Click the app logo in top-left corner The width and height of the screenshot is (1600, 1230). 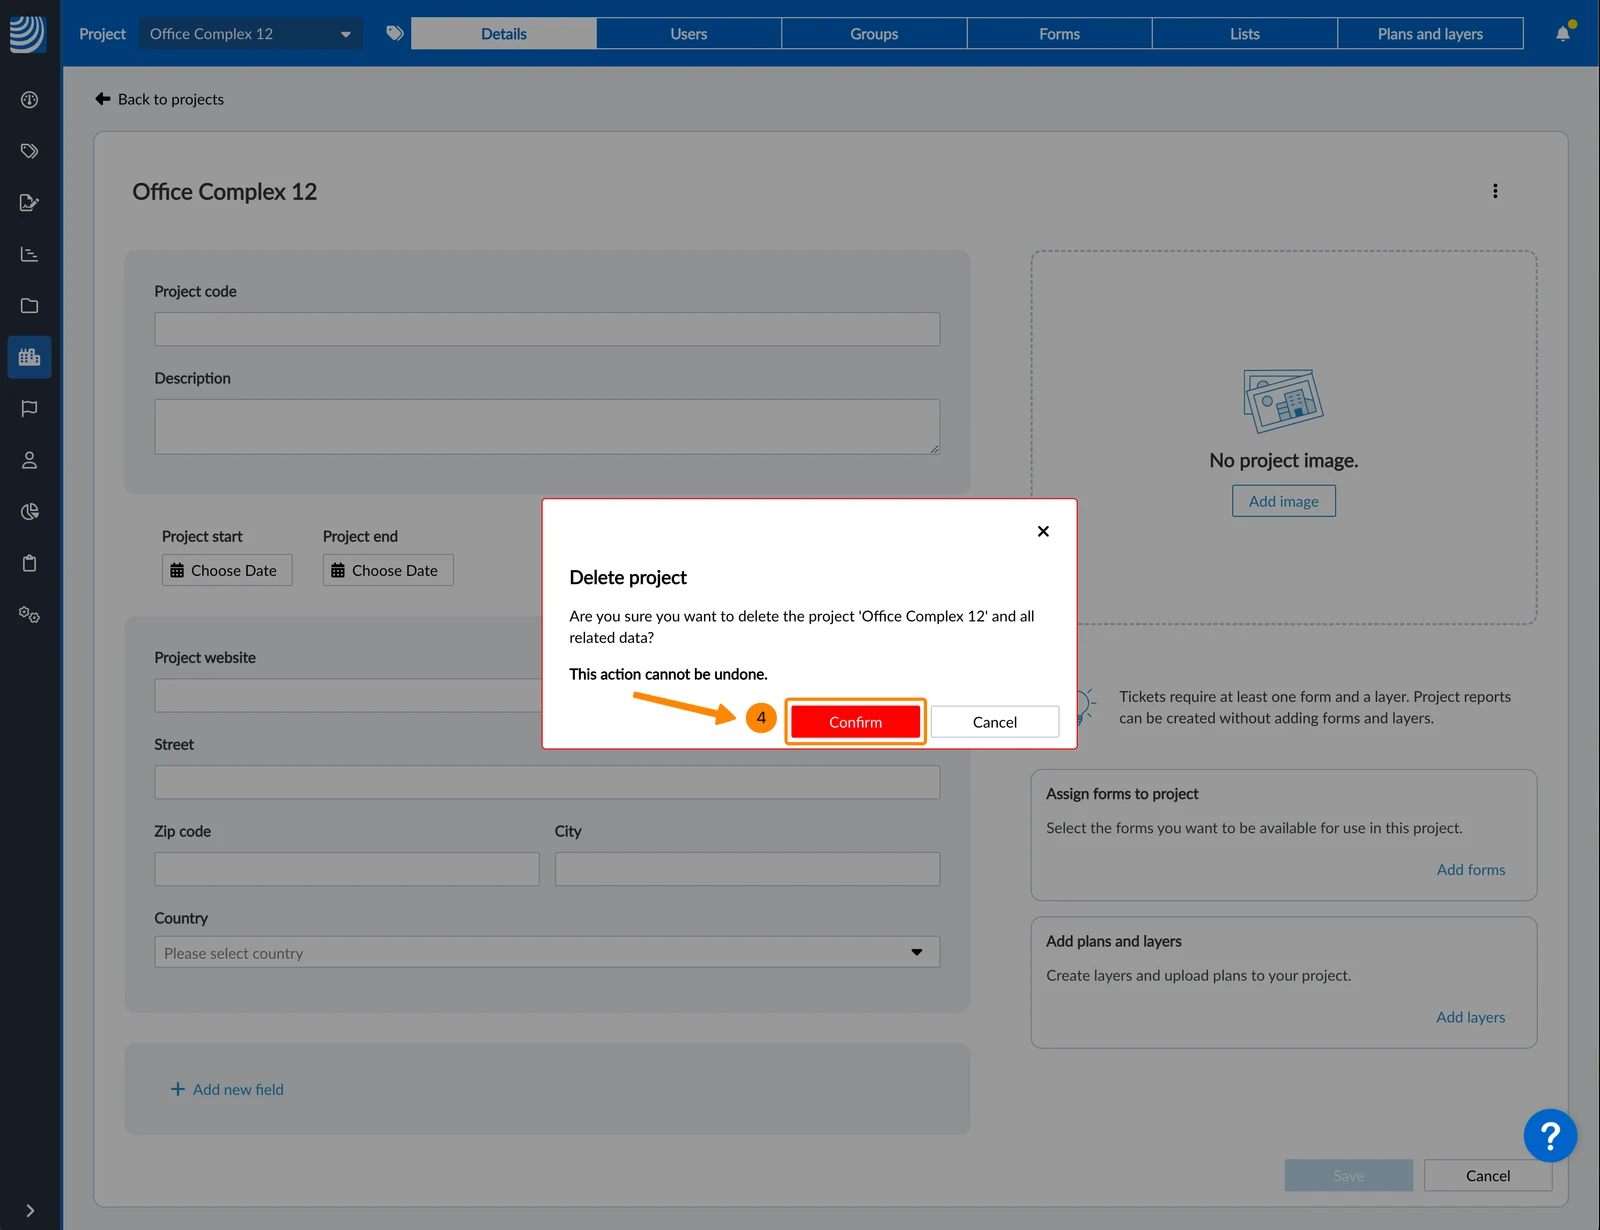tap(27, 33)
